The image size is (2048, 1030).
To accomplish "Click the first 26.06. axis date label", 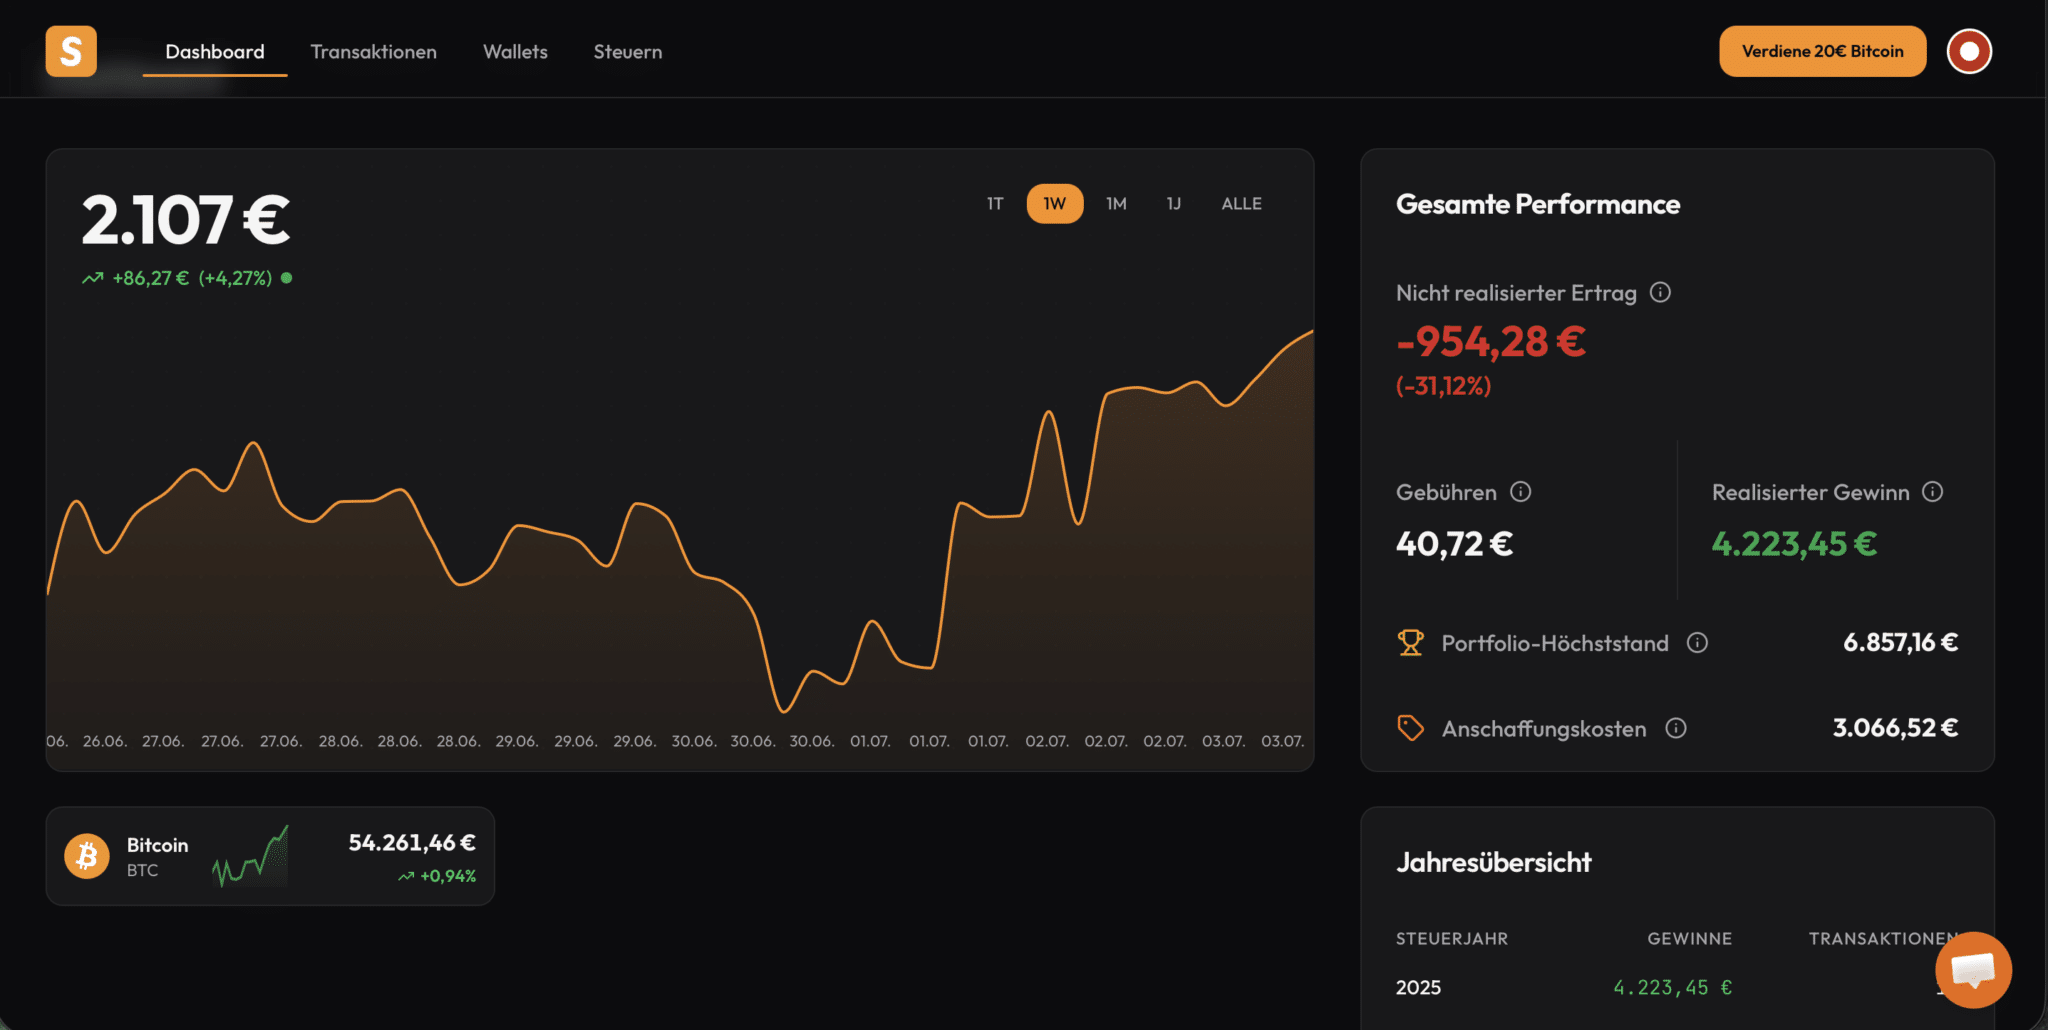I will 104,741.
